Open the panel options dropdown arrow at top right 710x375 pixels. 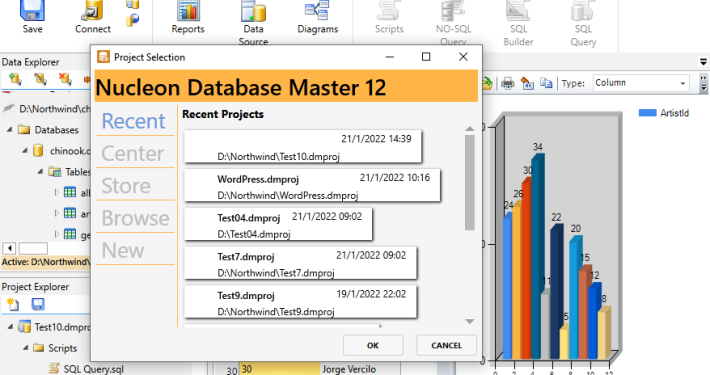703,62
